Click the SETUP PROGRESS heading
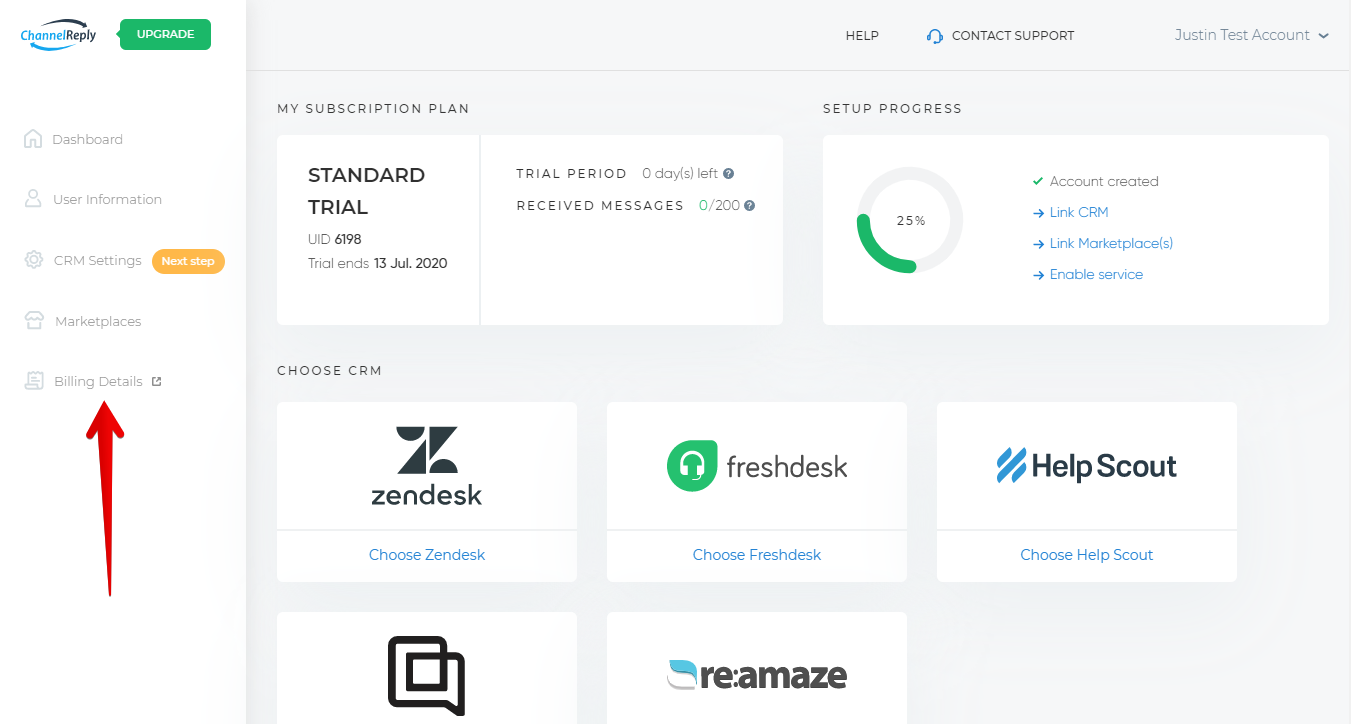 click(892, 108)
